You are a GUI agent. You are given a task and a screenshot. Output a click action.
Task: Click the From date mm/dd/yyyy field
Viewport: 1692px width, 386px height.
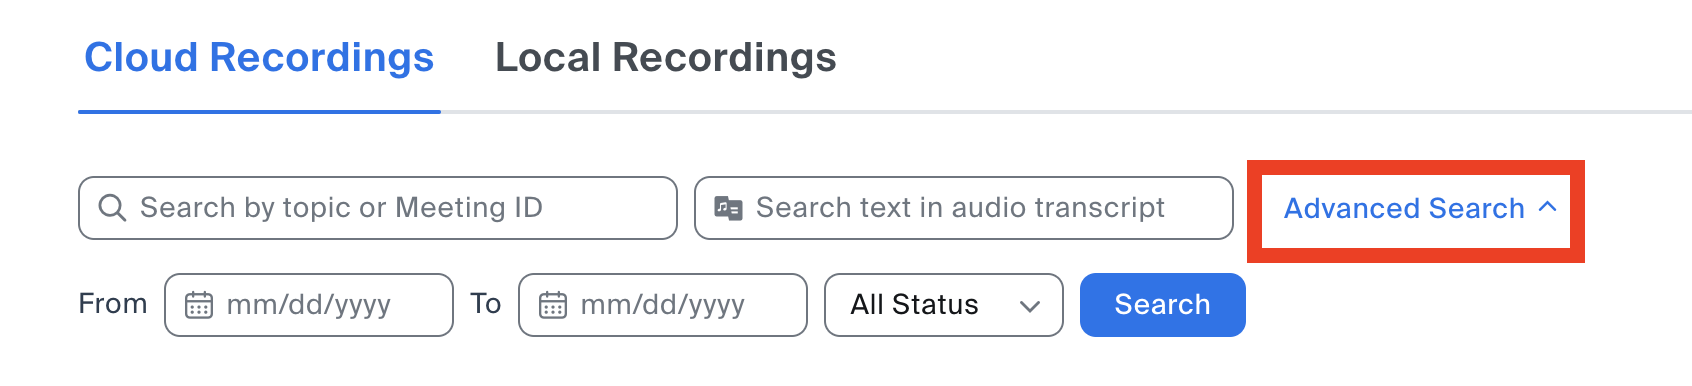coord(309,305)
